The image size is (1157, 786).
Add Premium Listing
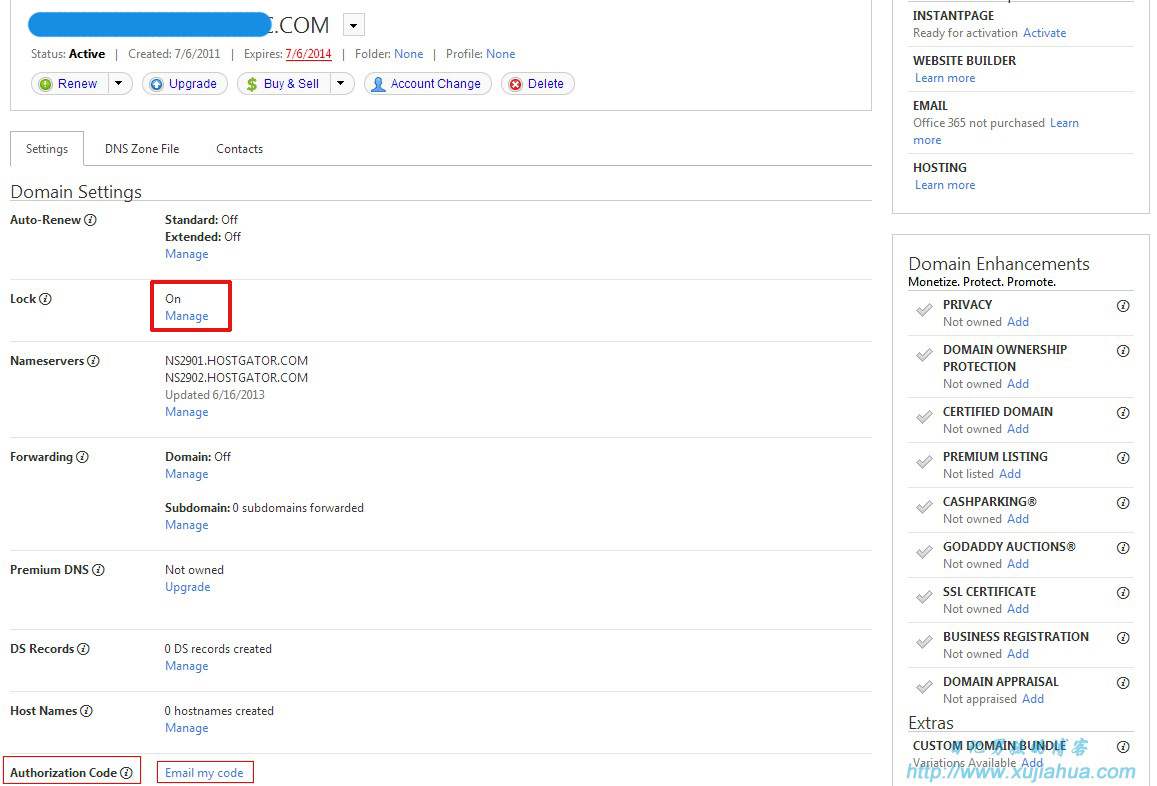click(x=1010, y=474)
